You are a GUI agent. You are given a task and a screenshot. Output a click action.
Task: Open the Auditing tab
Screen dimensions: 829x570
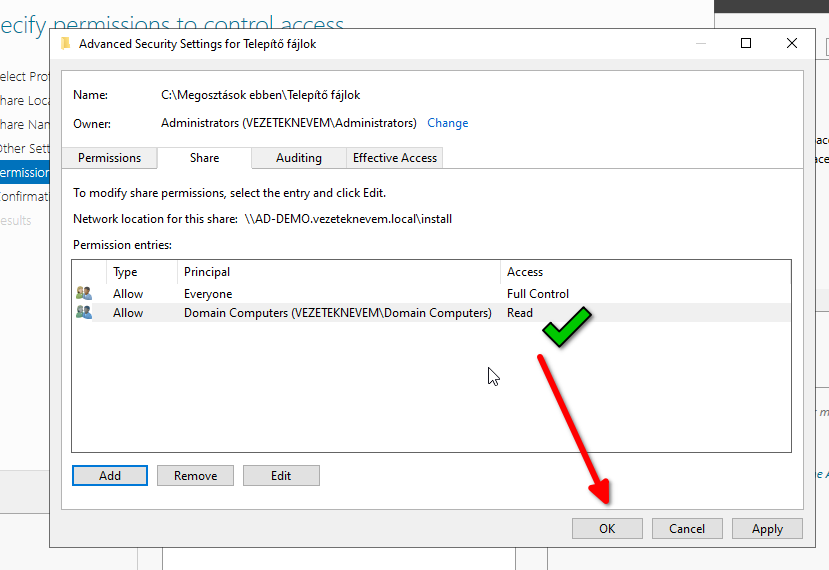tap(298, 158)
